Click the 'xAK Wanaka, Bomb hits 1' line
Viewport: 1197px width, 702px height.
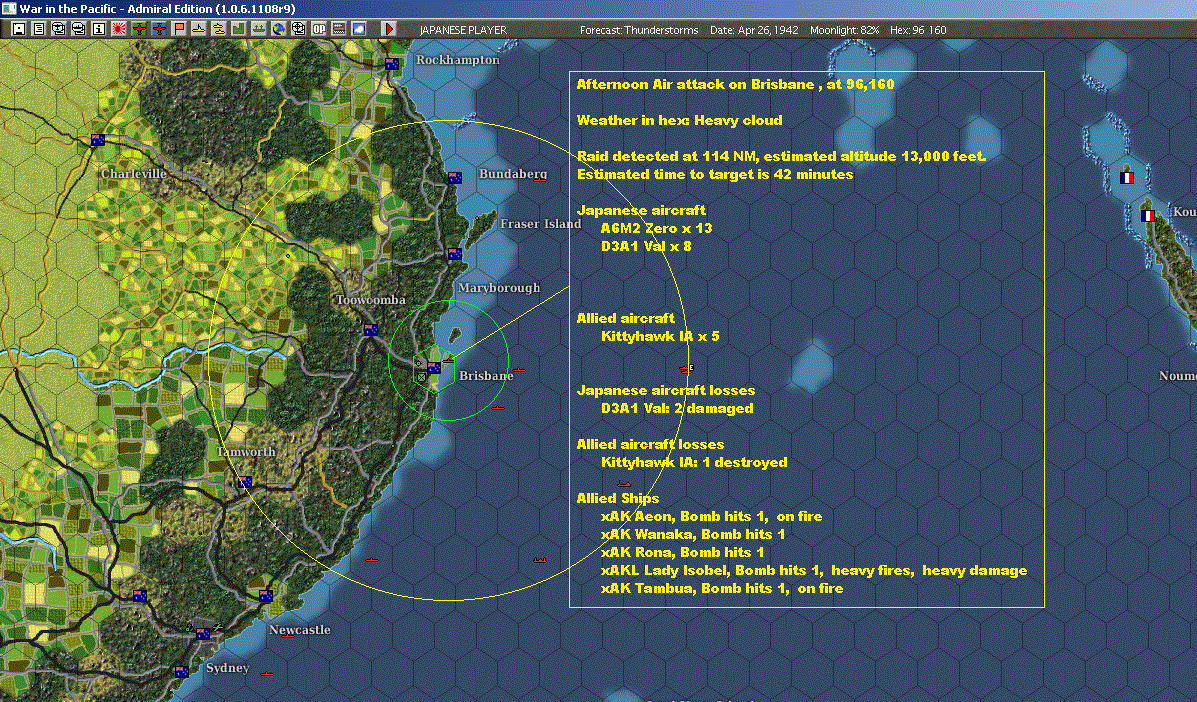tap(693, 534)
